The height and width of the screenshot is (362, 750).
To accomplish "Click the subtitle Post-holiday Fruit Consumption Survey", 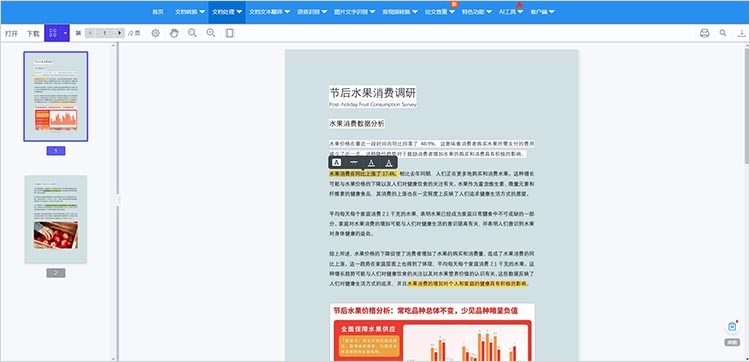I will (x=373, y=104).
